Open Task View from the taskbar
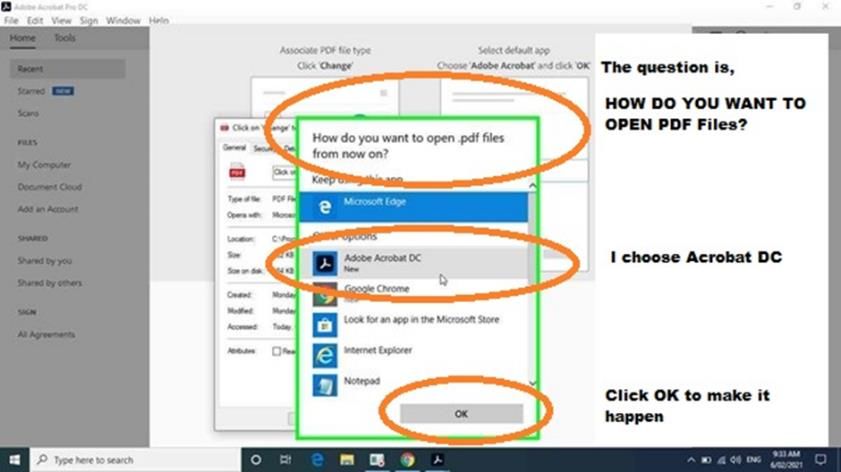841x472 pixels. 285,460
